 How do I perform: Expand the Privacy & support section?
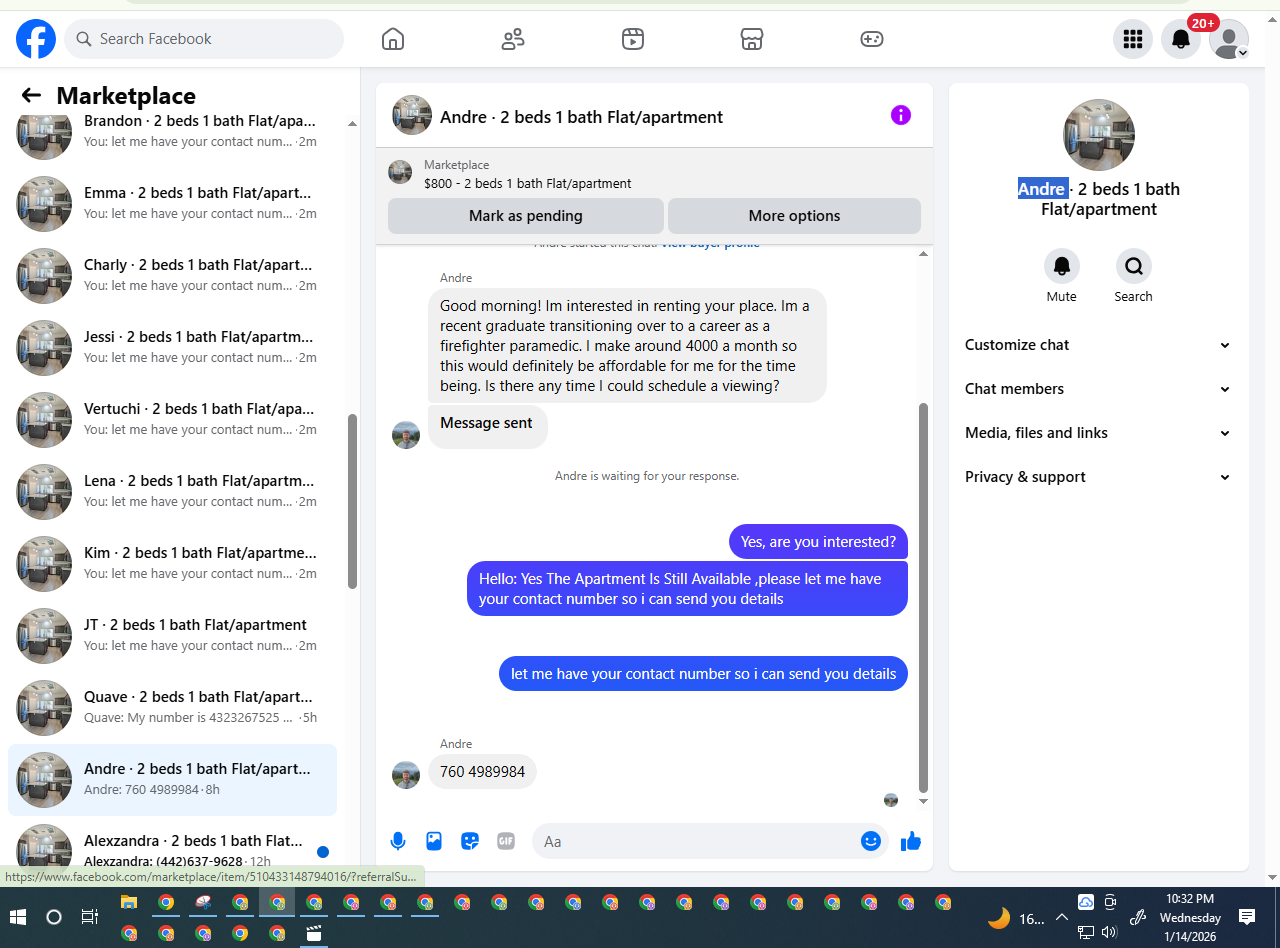click(x=1098, y=477)
